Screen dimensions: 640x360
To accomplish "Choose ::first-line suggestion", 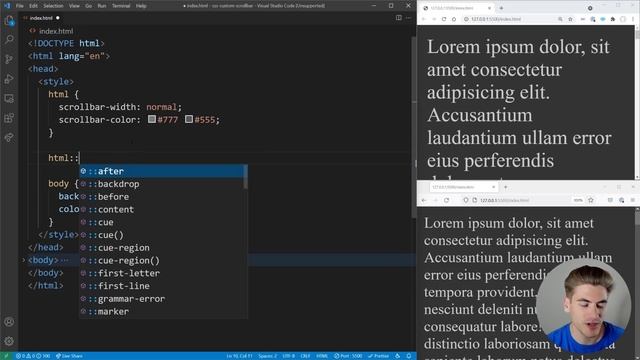I will [162, 286].
